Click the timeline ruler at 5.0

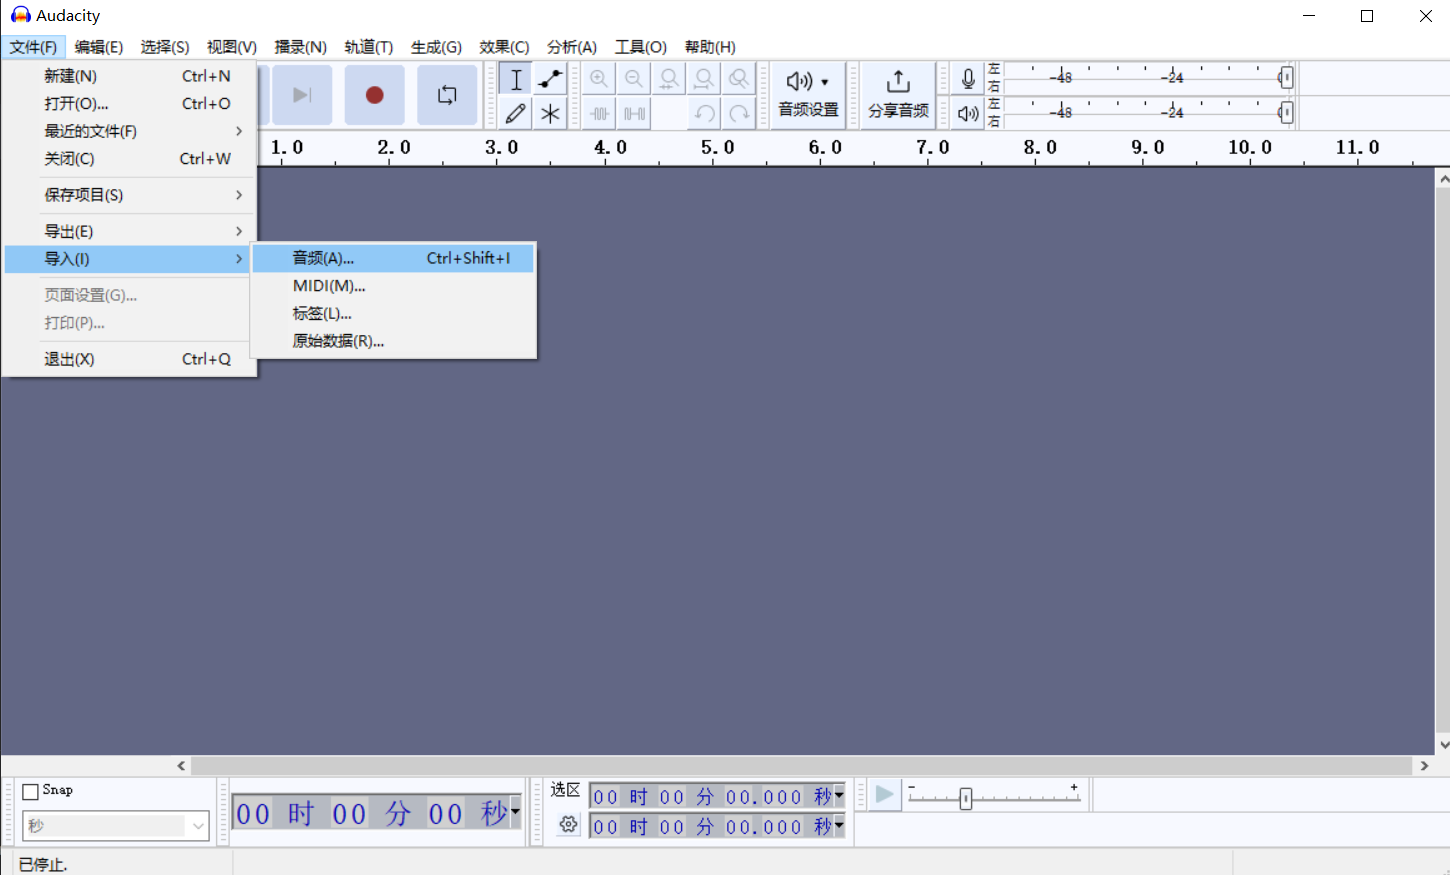[717, 148]
